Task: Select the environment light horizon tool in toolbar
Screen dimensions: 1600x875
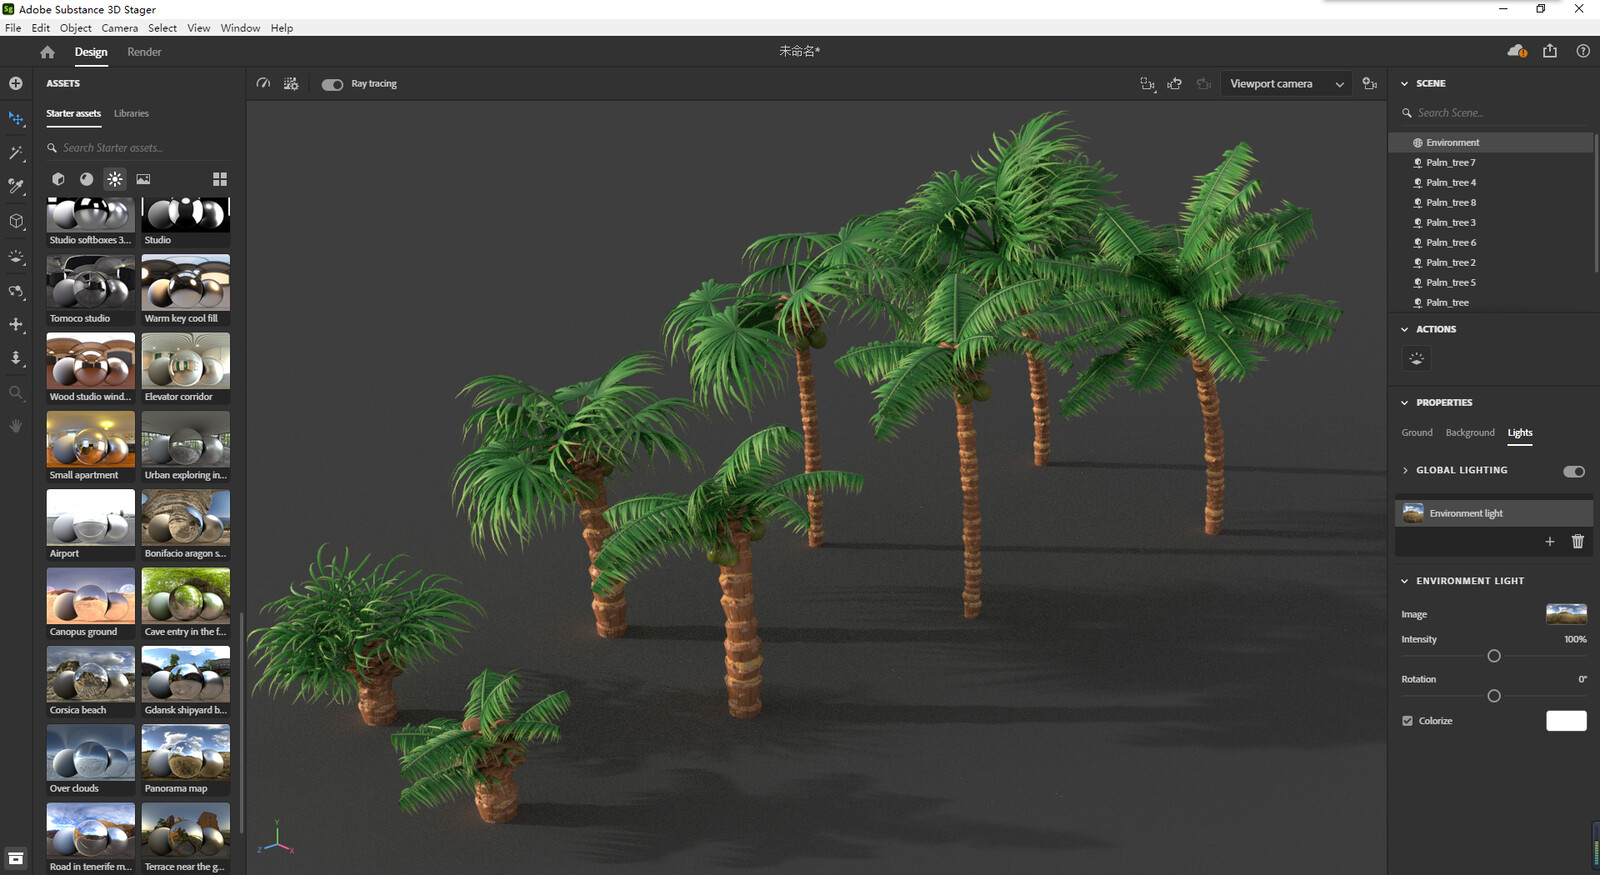Action: (x=16, y=257)
